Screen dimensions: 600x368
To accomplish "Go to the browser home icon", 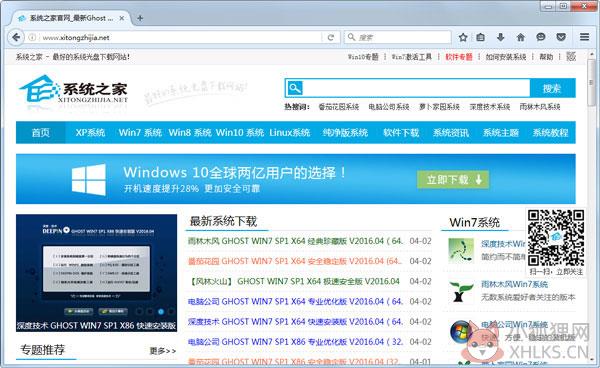I will (x=520, y=37).
